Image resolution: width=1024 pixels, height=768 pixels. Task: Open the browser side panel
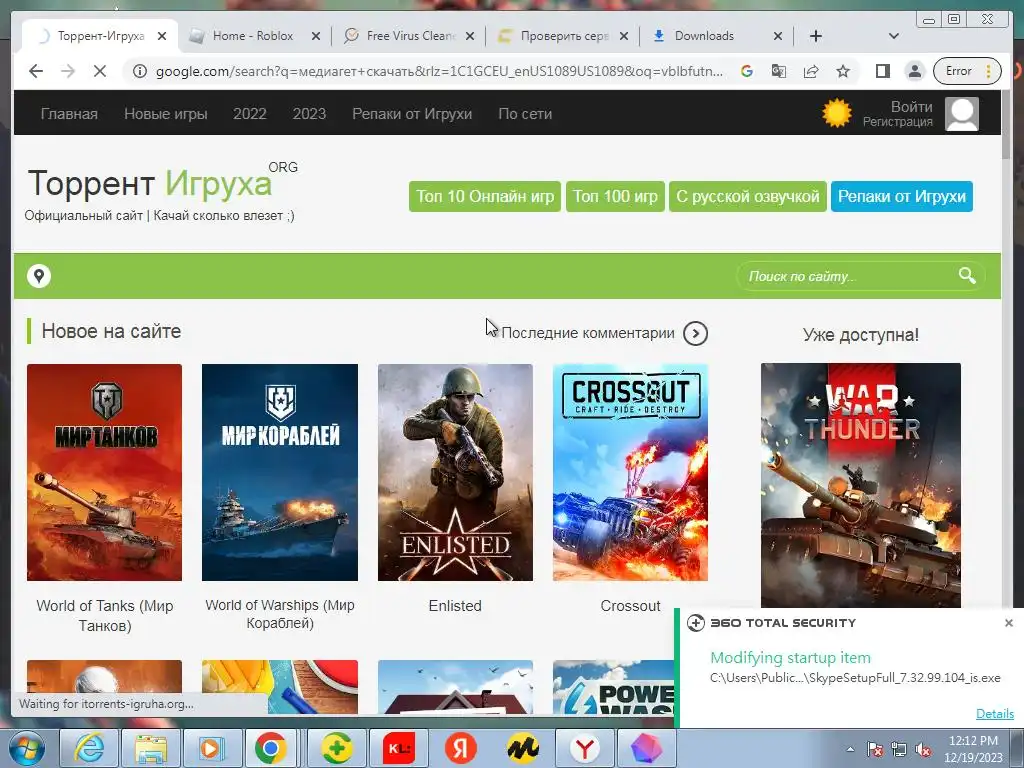[882, 71]
